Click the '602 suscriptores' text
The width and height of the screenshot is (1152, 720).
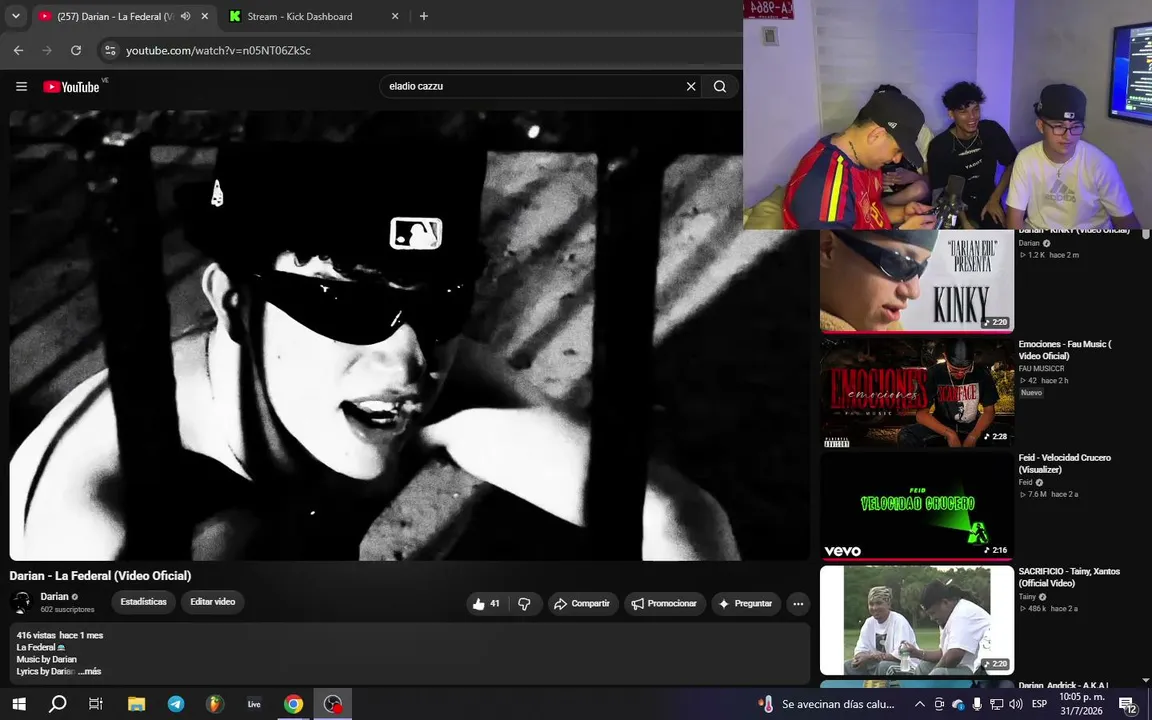(68, 610)
